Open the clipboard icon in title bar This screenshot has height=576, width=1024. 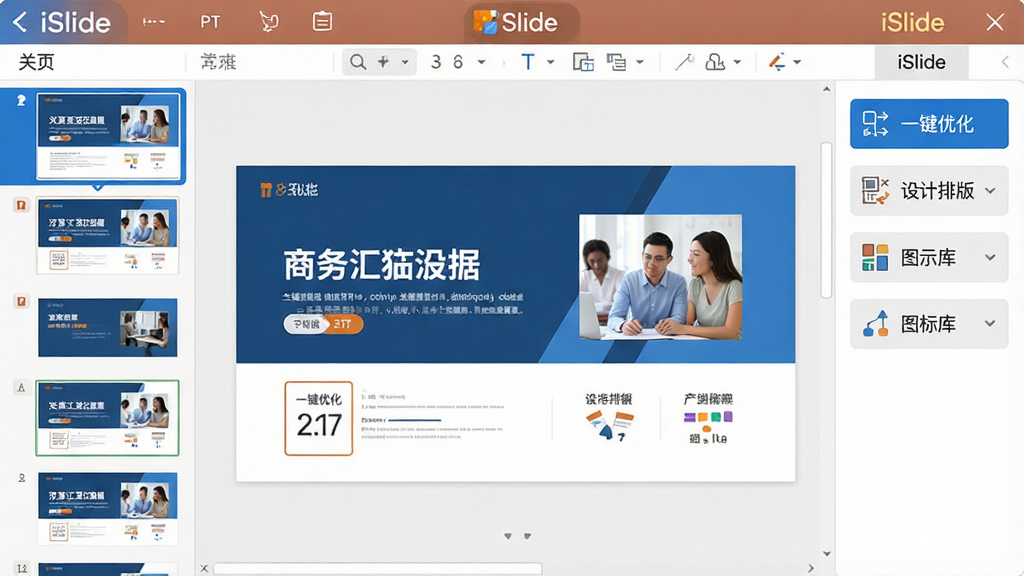tap(322, 22)
